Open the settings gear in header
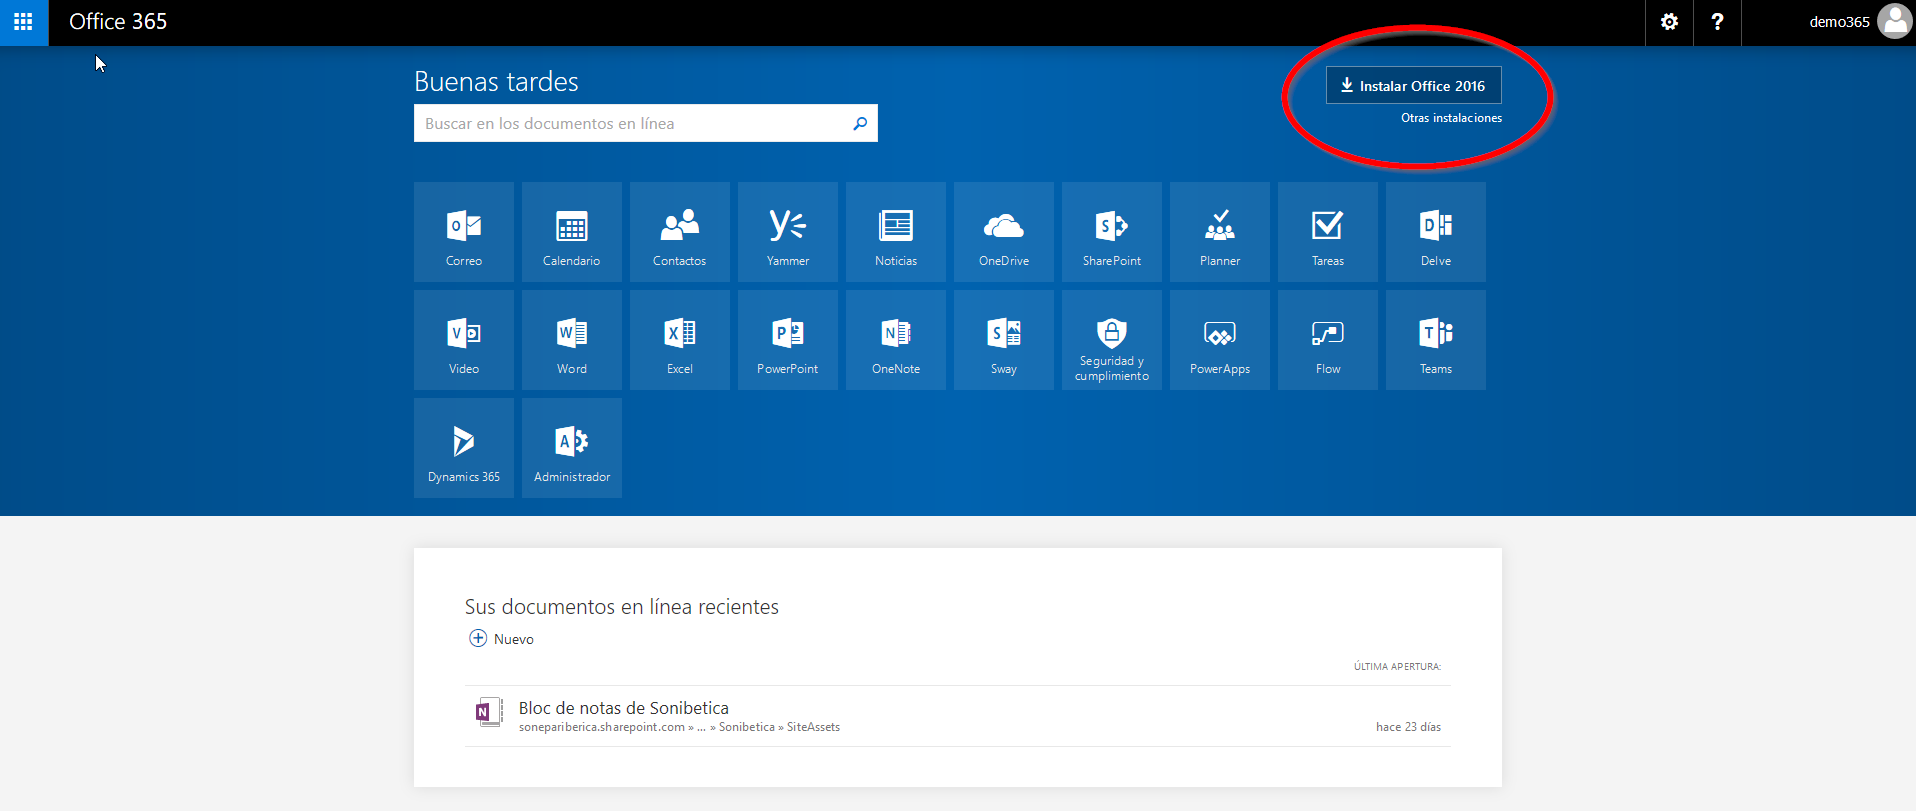 point(1669,22)
